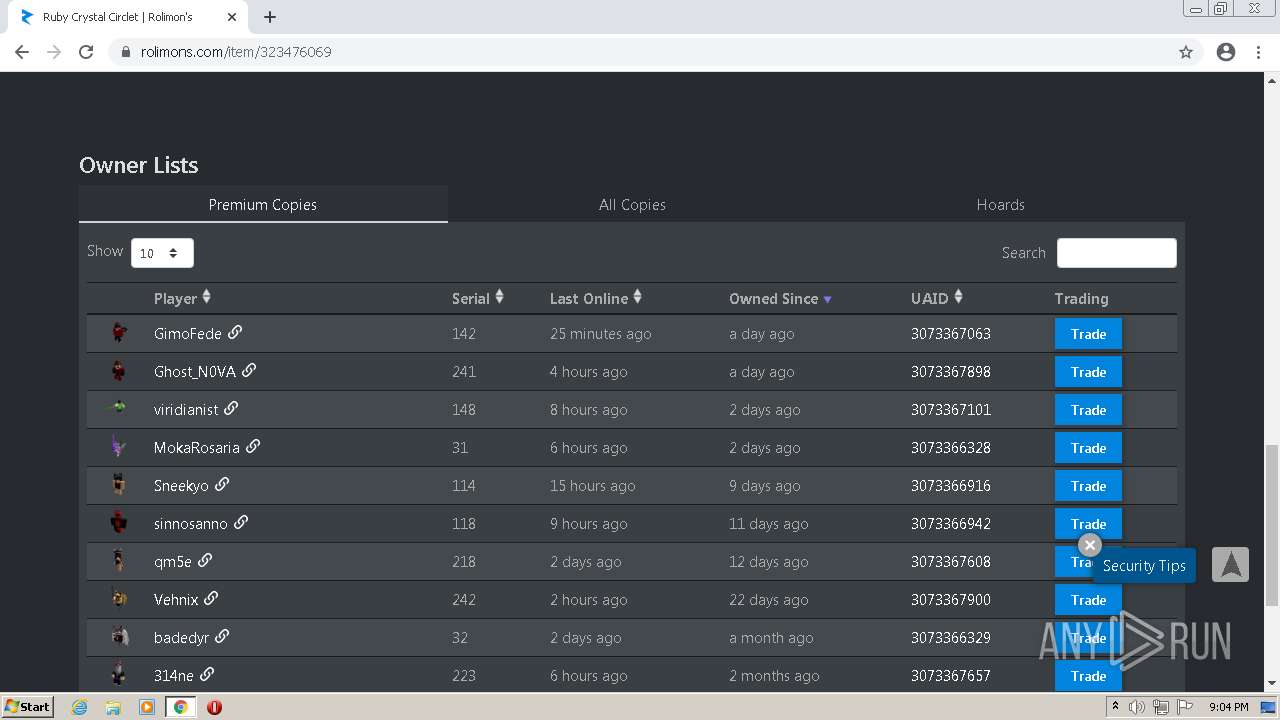Click Trade button for Sneekyo

(x=1088, y=486)
